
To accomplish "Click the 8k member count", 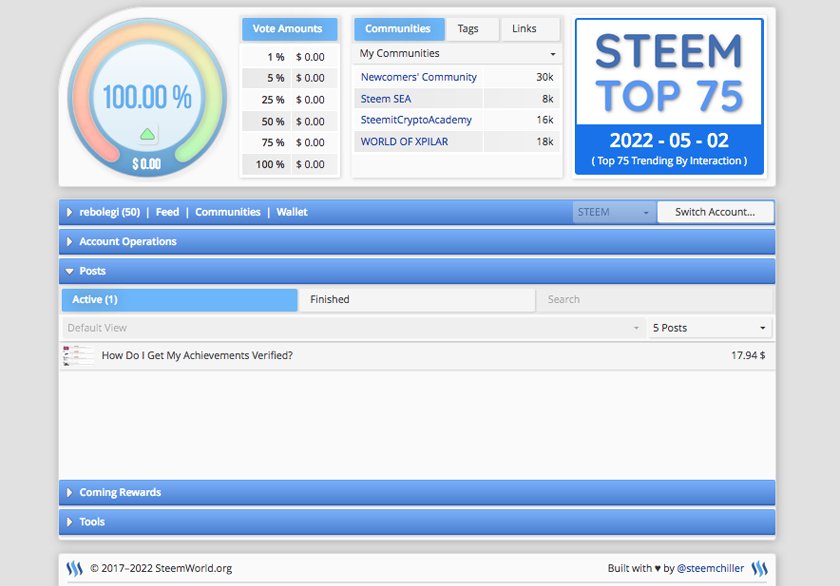I will tap(548, 99).
